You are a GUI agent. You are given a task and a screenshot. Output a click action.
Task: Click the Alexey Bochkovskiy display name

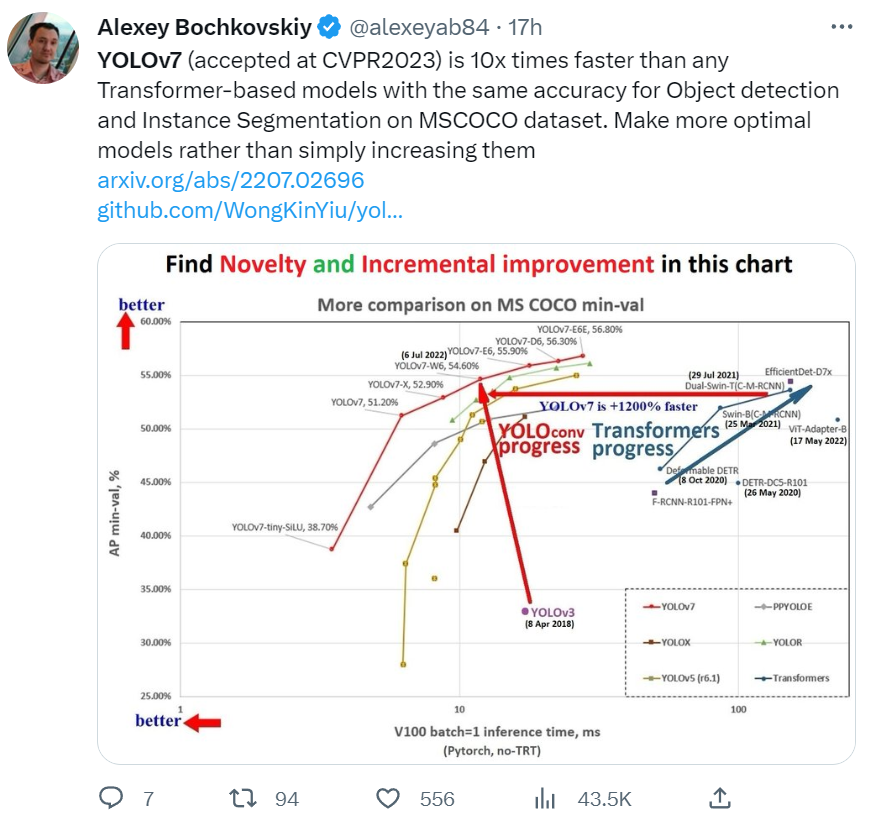tap(204, 27)
